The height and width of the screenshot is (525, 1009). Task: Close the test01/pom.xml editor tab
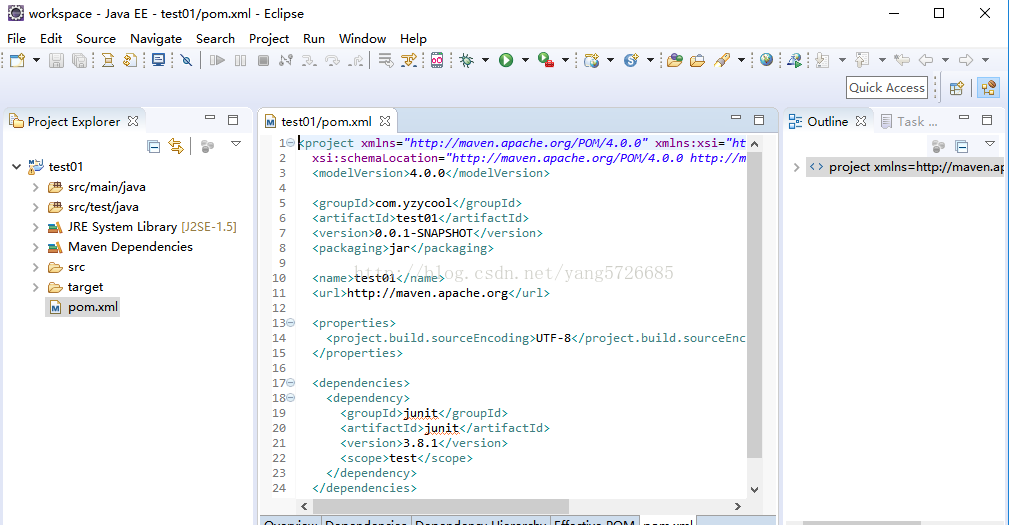coord(385,121)
